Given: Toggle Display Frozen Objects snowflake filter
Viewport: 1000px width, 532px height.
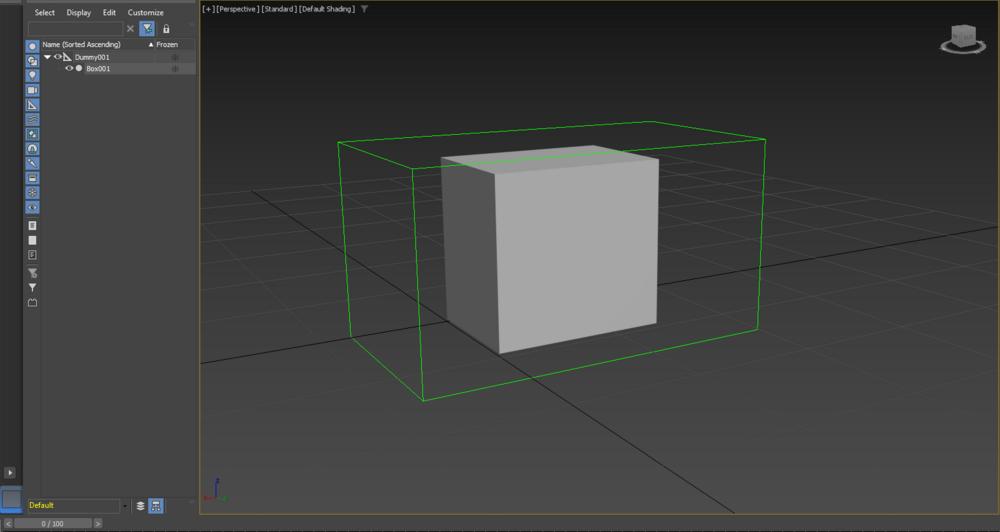Looking at the screenshot, I should click(x=33, y=193).
